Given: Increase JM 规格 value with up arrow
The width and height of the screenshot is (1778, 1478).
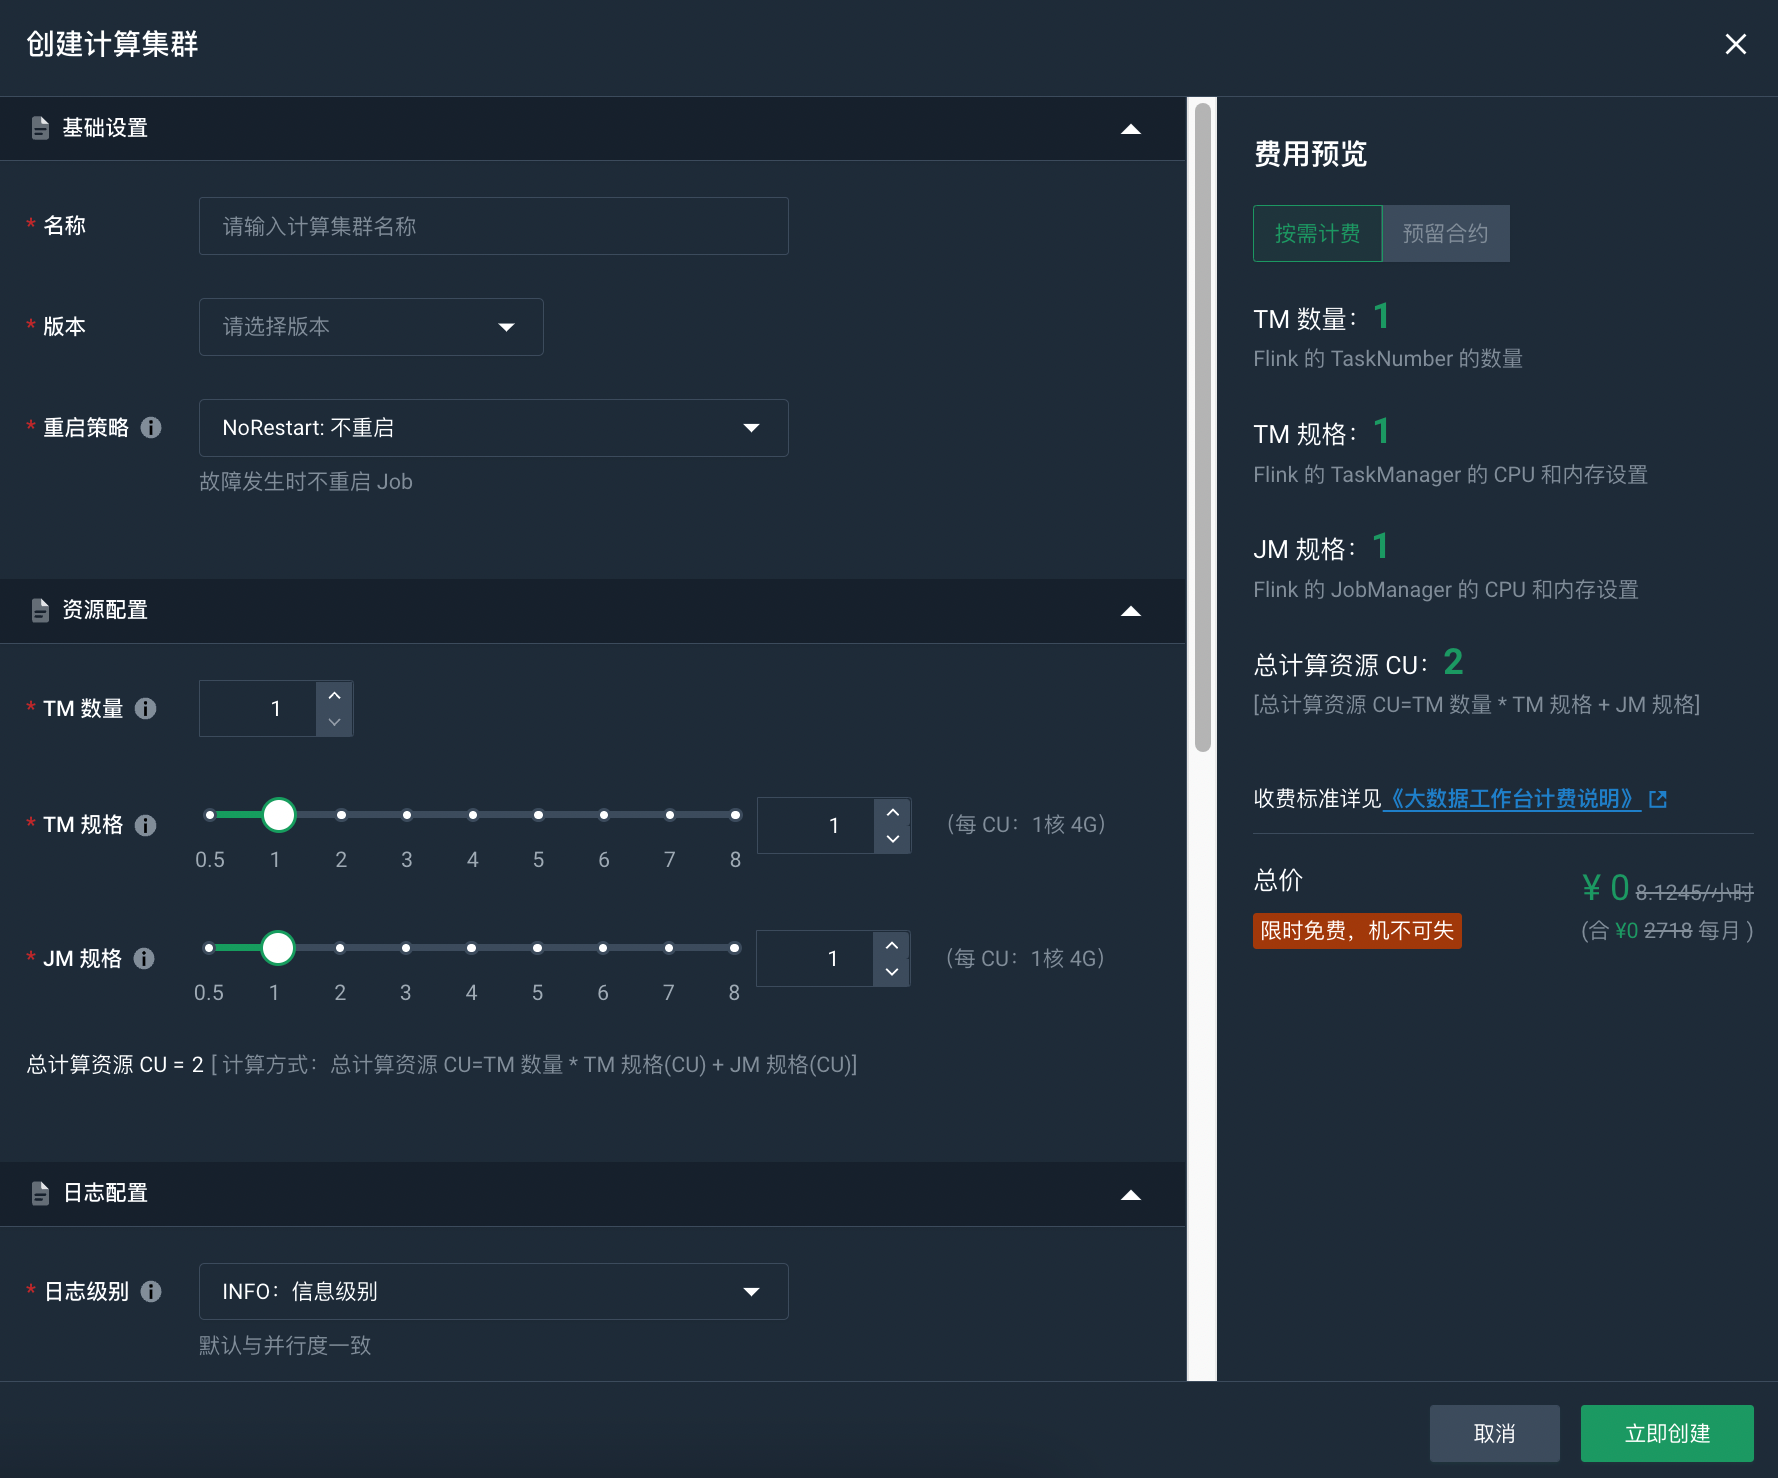Looking at the screenshot, I should (892, 945).
